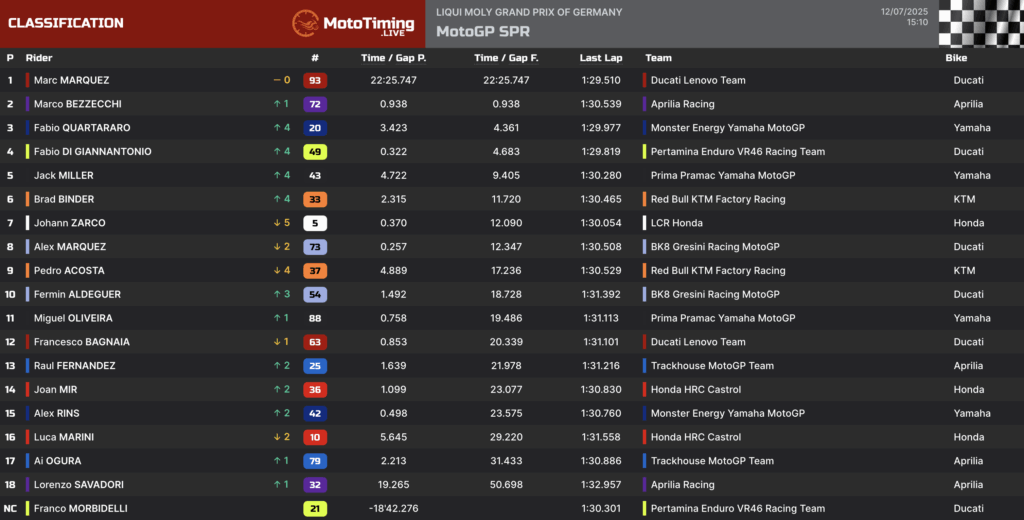Click Brad Binder's KTM bike cell
Screen dimensions: 1024x520
[965, 199]
